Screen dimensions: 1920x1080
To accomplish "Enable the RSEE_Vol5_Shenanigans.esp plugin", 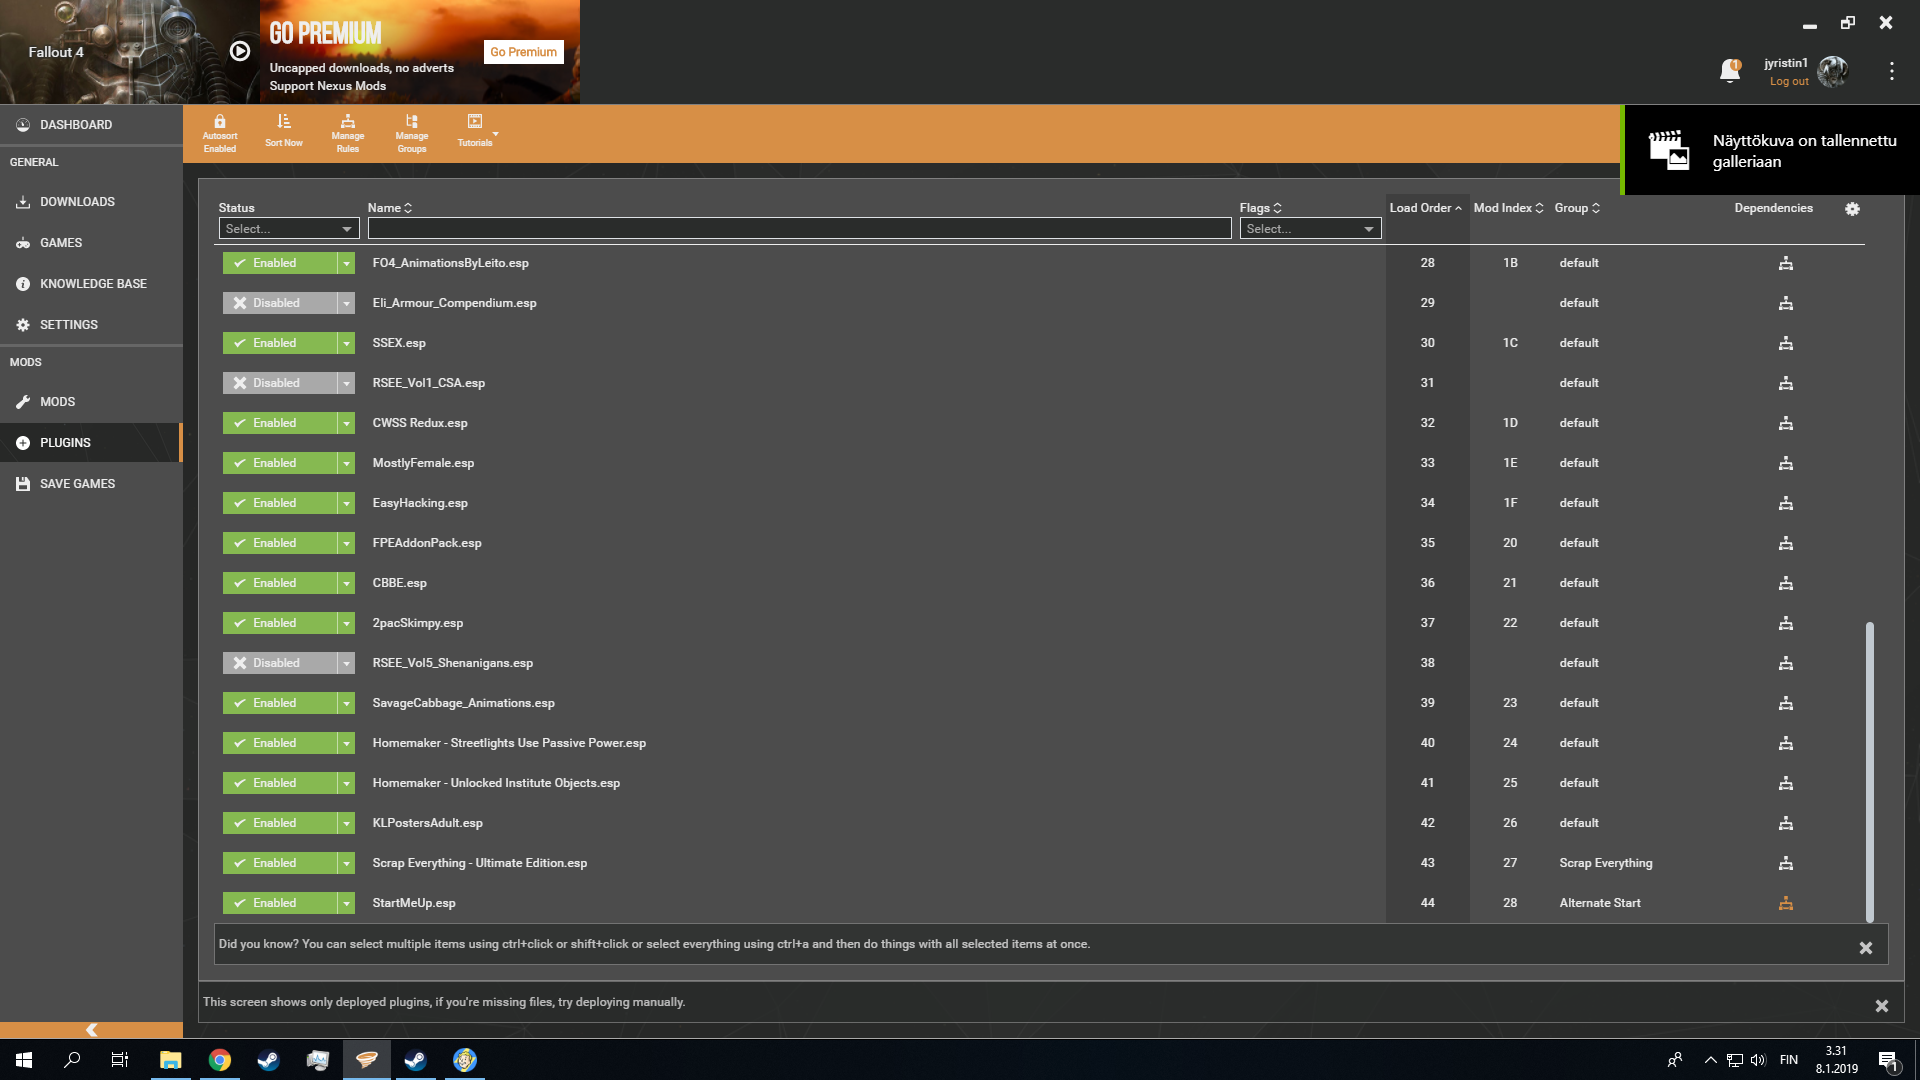I will (280, 663).
